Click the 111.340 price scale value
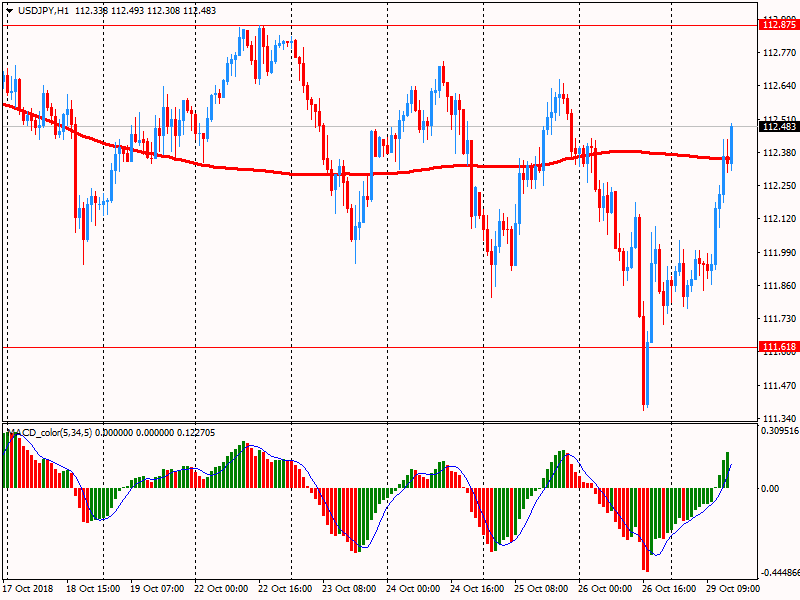The height and width of the screenshot is (600, 800). (779, 419)
